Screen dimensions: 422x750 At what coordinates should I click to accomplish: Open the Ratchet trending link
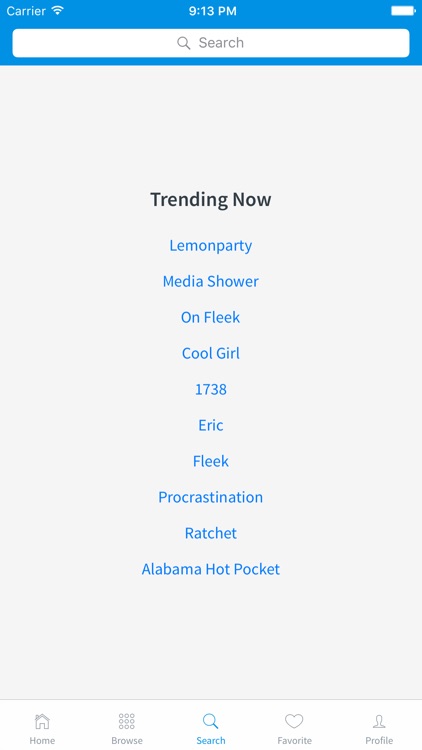tap(211, 533)
